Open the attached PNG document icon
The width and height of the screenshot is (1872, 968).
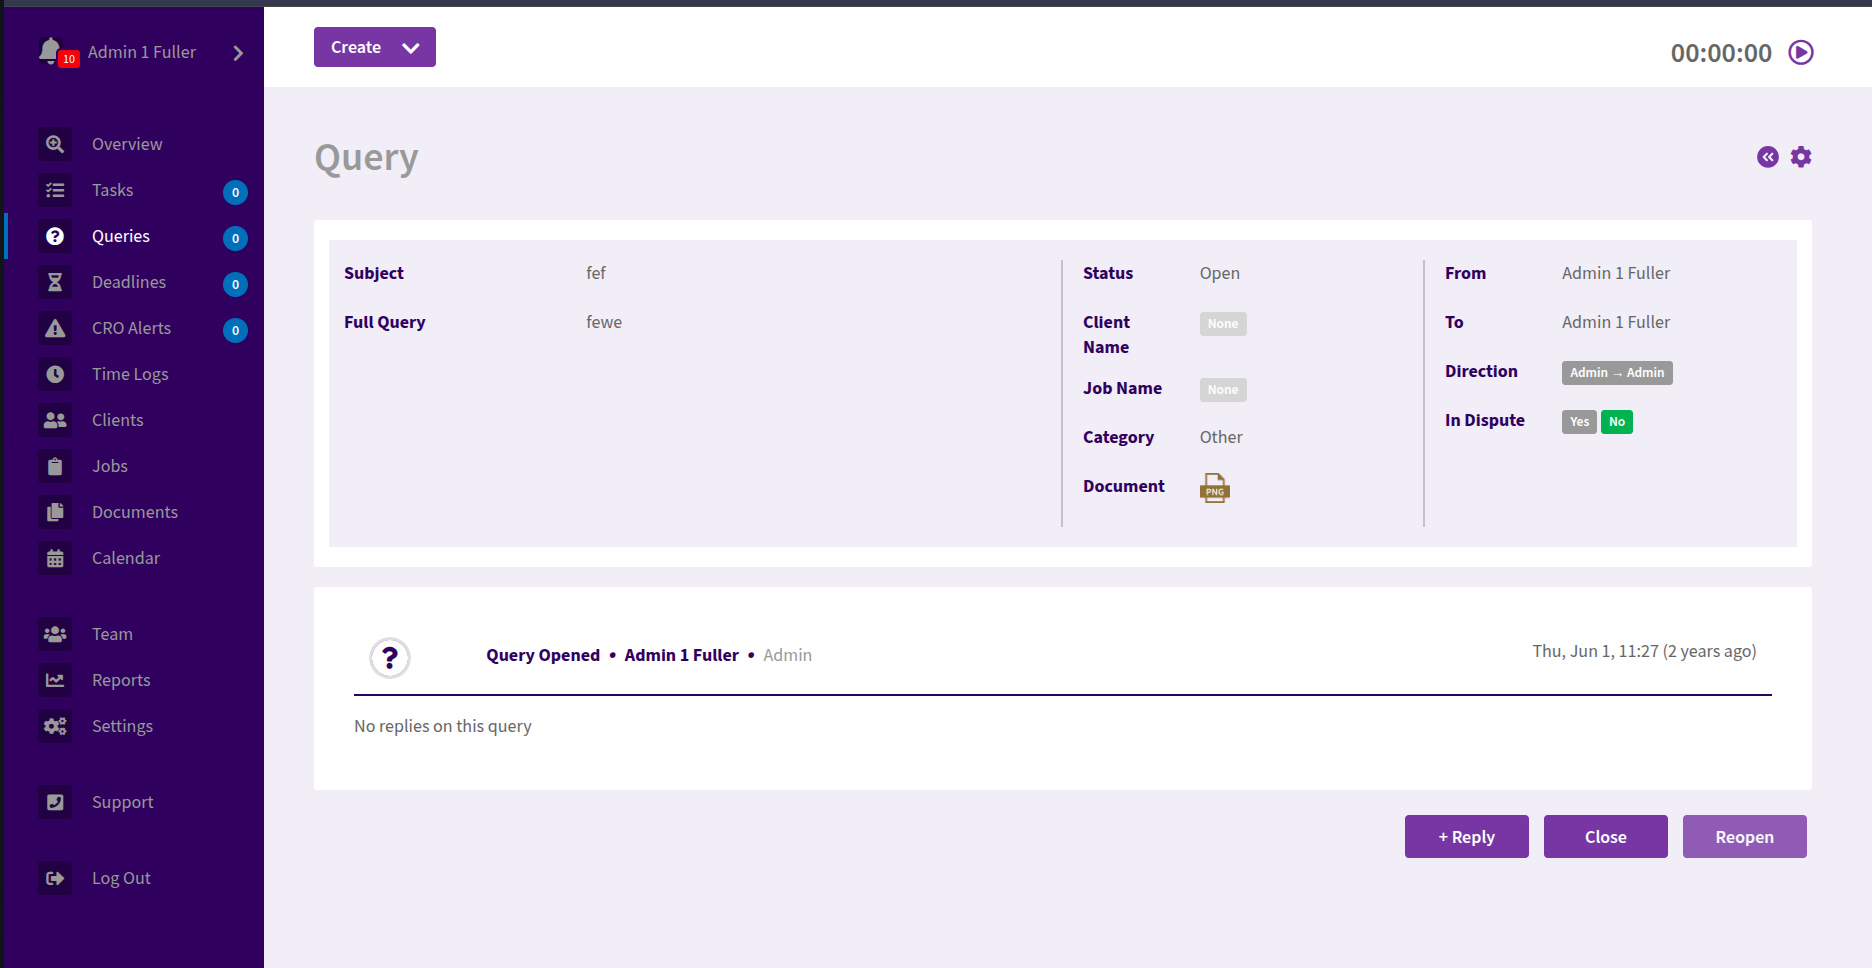point(1214,488)
